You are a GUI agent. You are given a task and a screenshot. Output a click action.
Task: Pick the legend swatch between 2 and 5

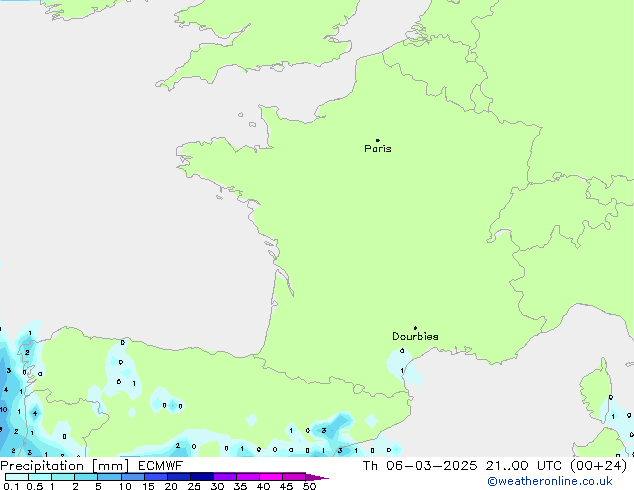pos(86,477)
